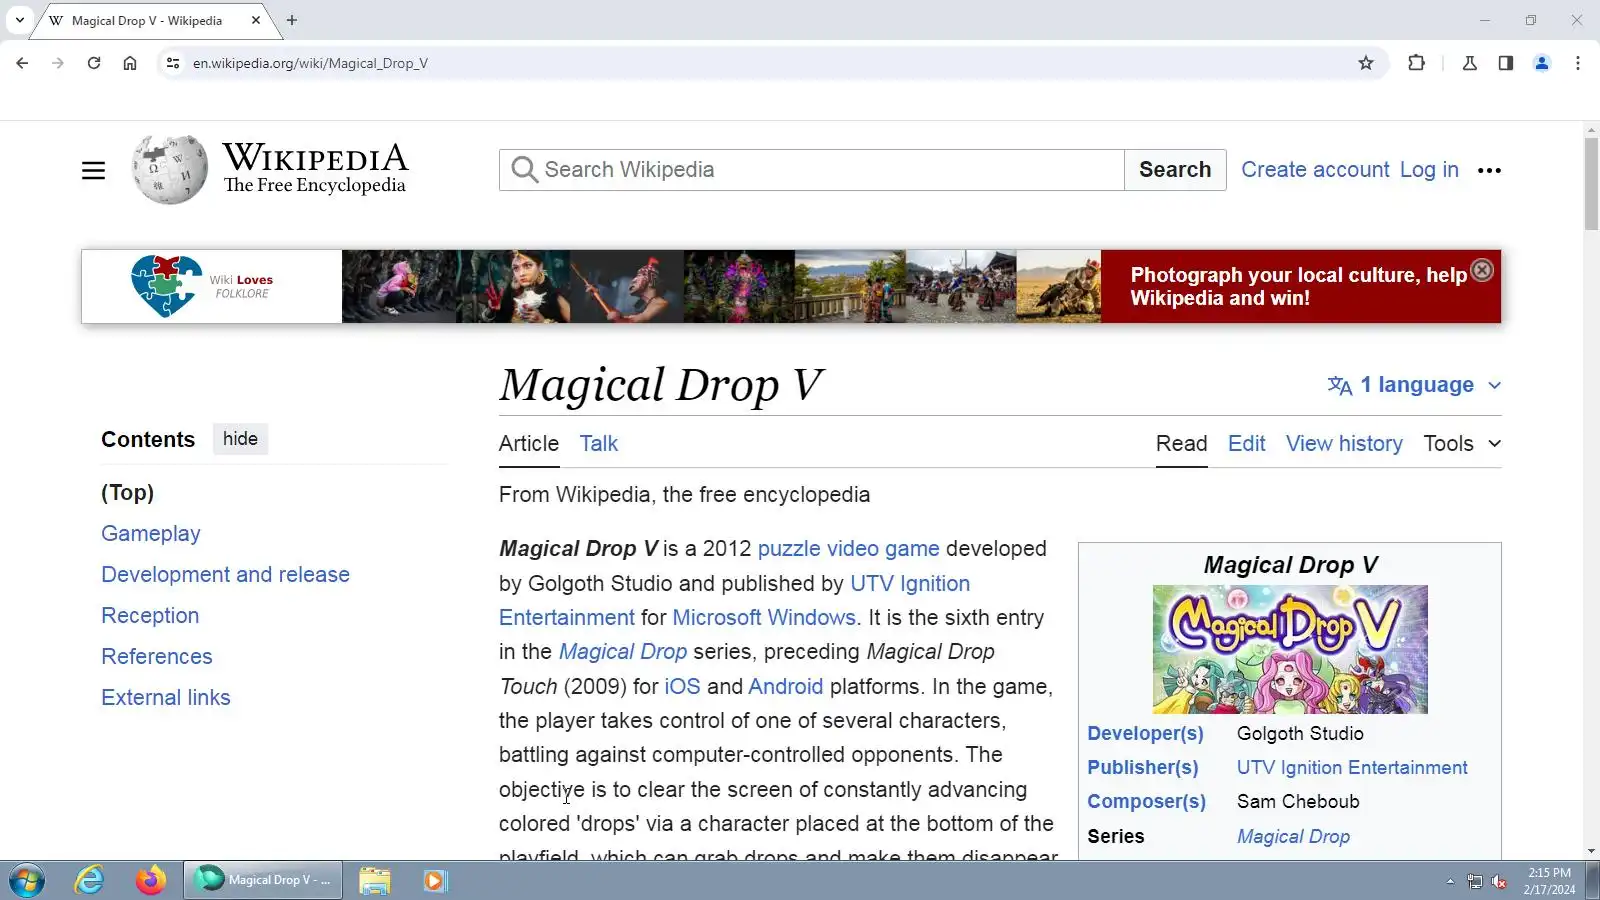Click the volume speaker tray icon
This screenshot has width=1600, height=900.
1498,881
